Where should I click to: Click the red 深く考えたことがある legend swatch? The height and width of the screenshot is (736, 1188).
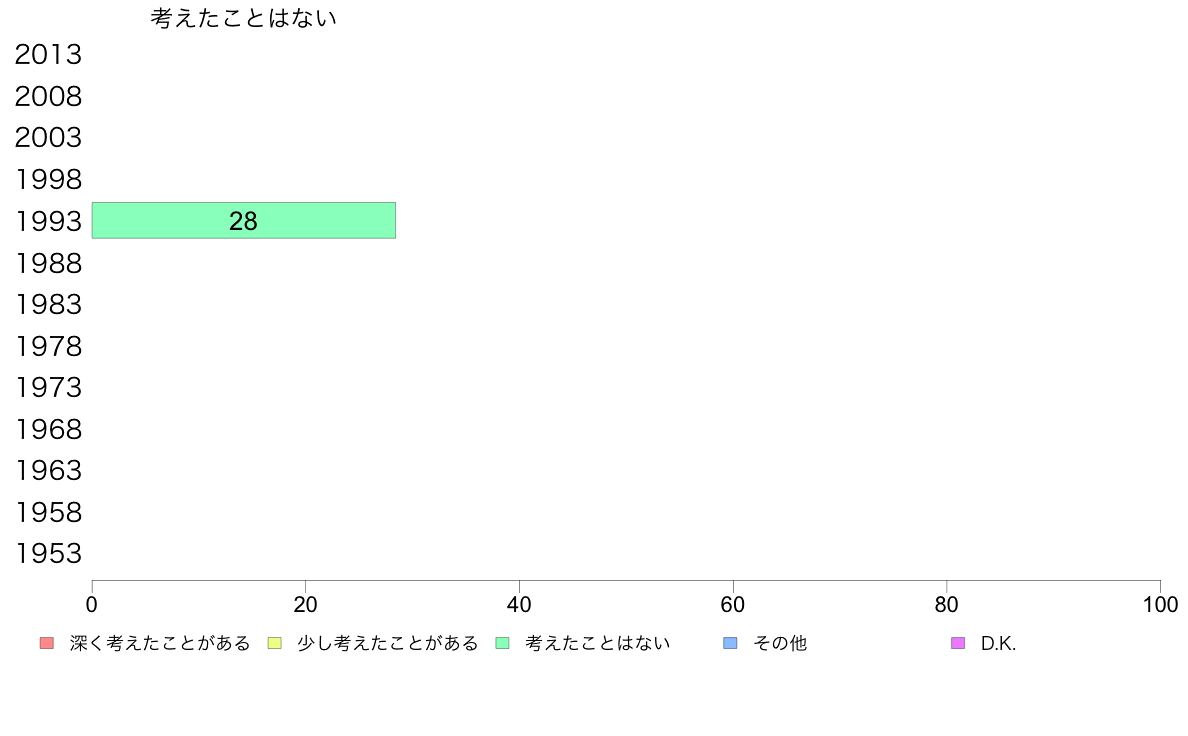click(47, 643)
